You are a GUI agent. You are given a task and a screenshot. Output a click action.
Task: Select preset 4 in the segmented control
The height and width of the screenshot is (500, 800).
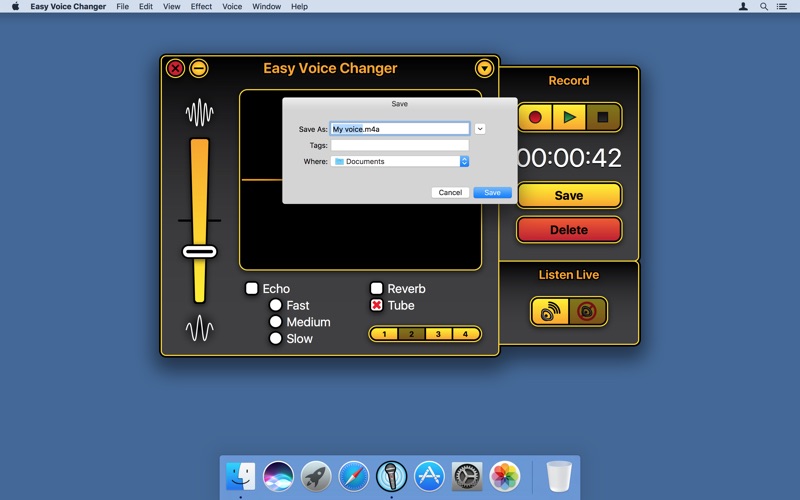point(465,334)
